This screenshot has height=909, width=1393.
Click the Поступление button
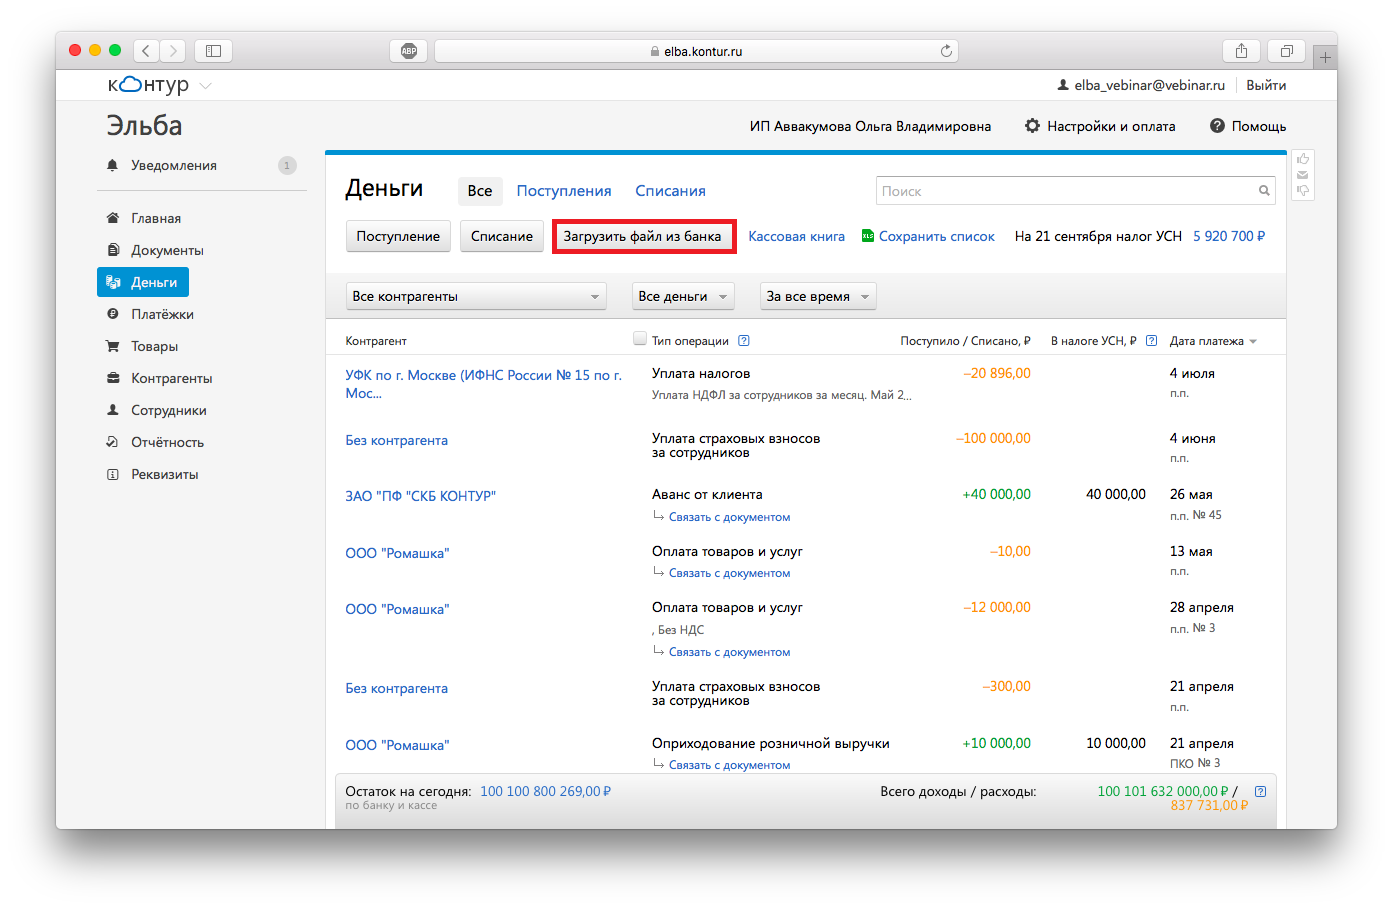398,236
